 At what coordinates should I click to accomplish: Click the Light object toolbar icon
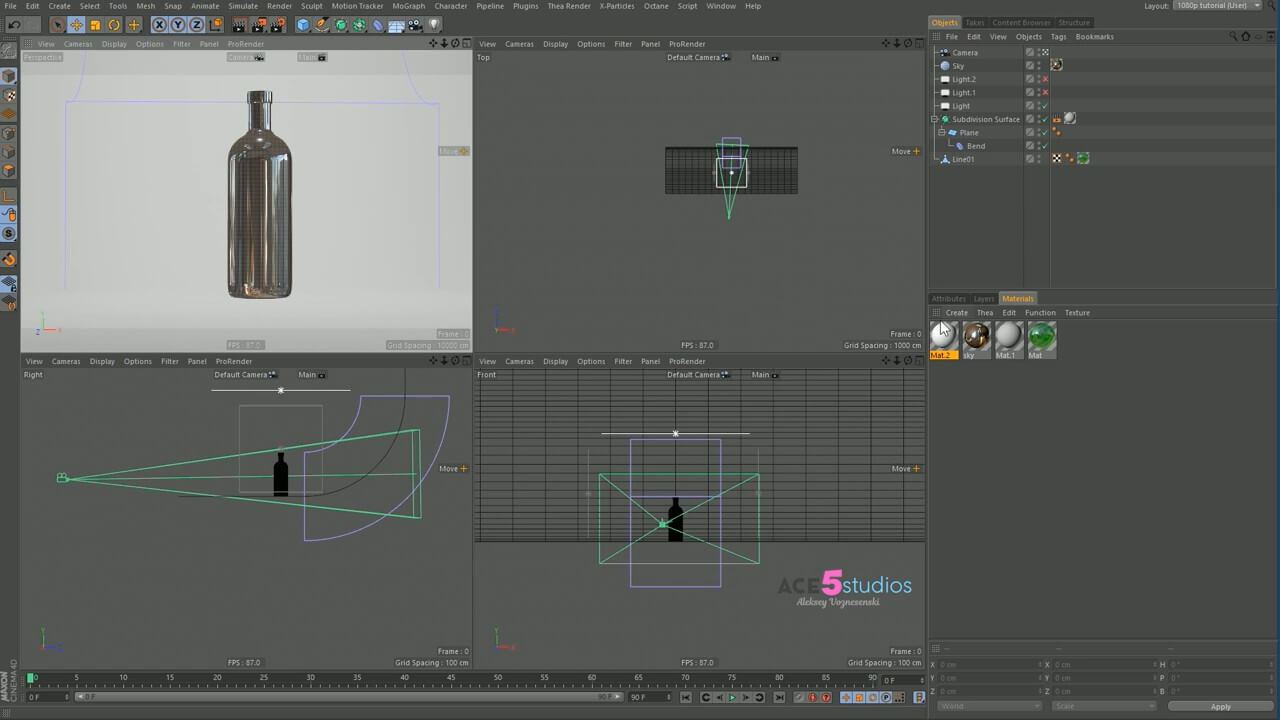click(x=434, y=25)
